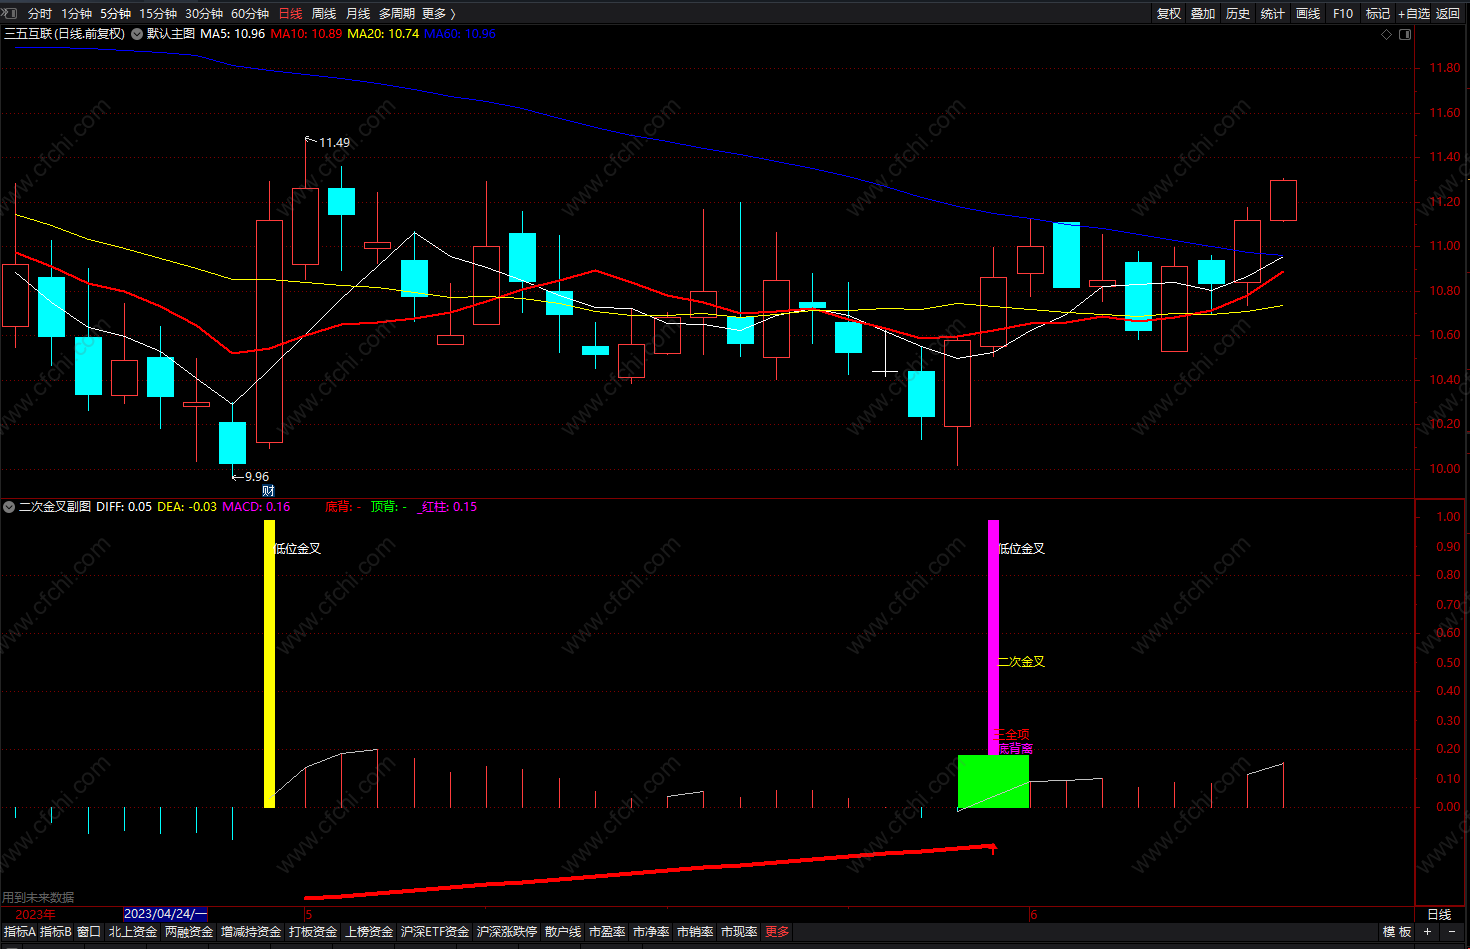Viewport: 1470px width, 949px height.
Task: Choose 打板资金 indicator
Action: tap(313, 932)
